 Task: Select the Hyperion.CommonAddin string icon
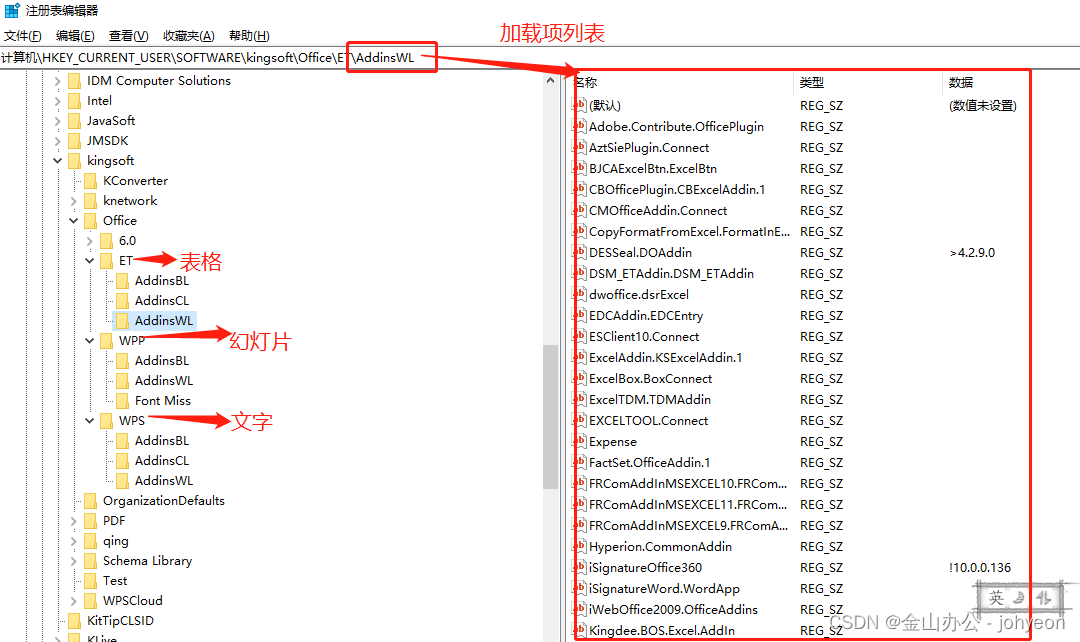coord(580,547)
